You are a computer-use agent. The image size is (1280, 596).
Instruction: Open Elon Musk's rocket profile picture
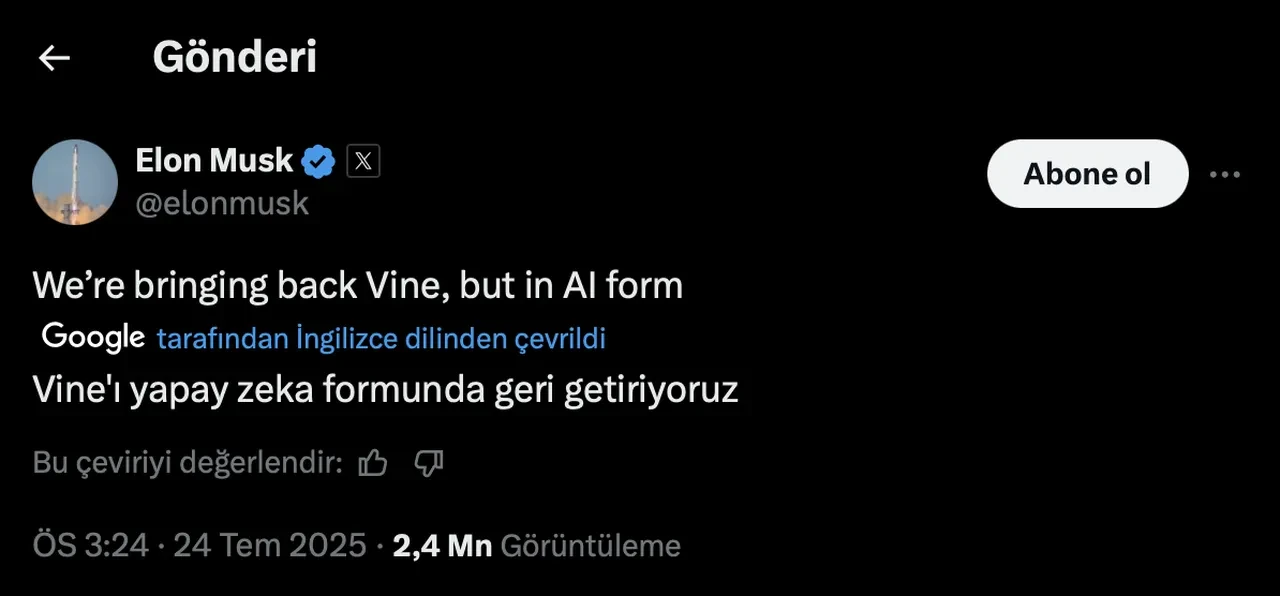tap(75, 181)
